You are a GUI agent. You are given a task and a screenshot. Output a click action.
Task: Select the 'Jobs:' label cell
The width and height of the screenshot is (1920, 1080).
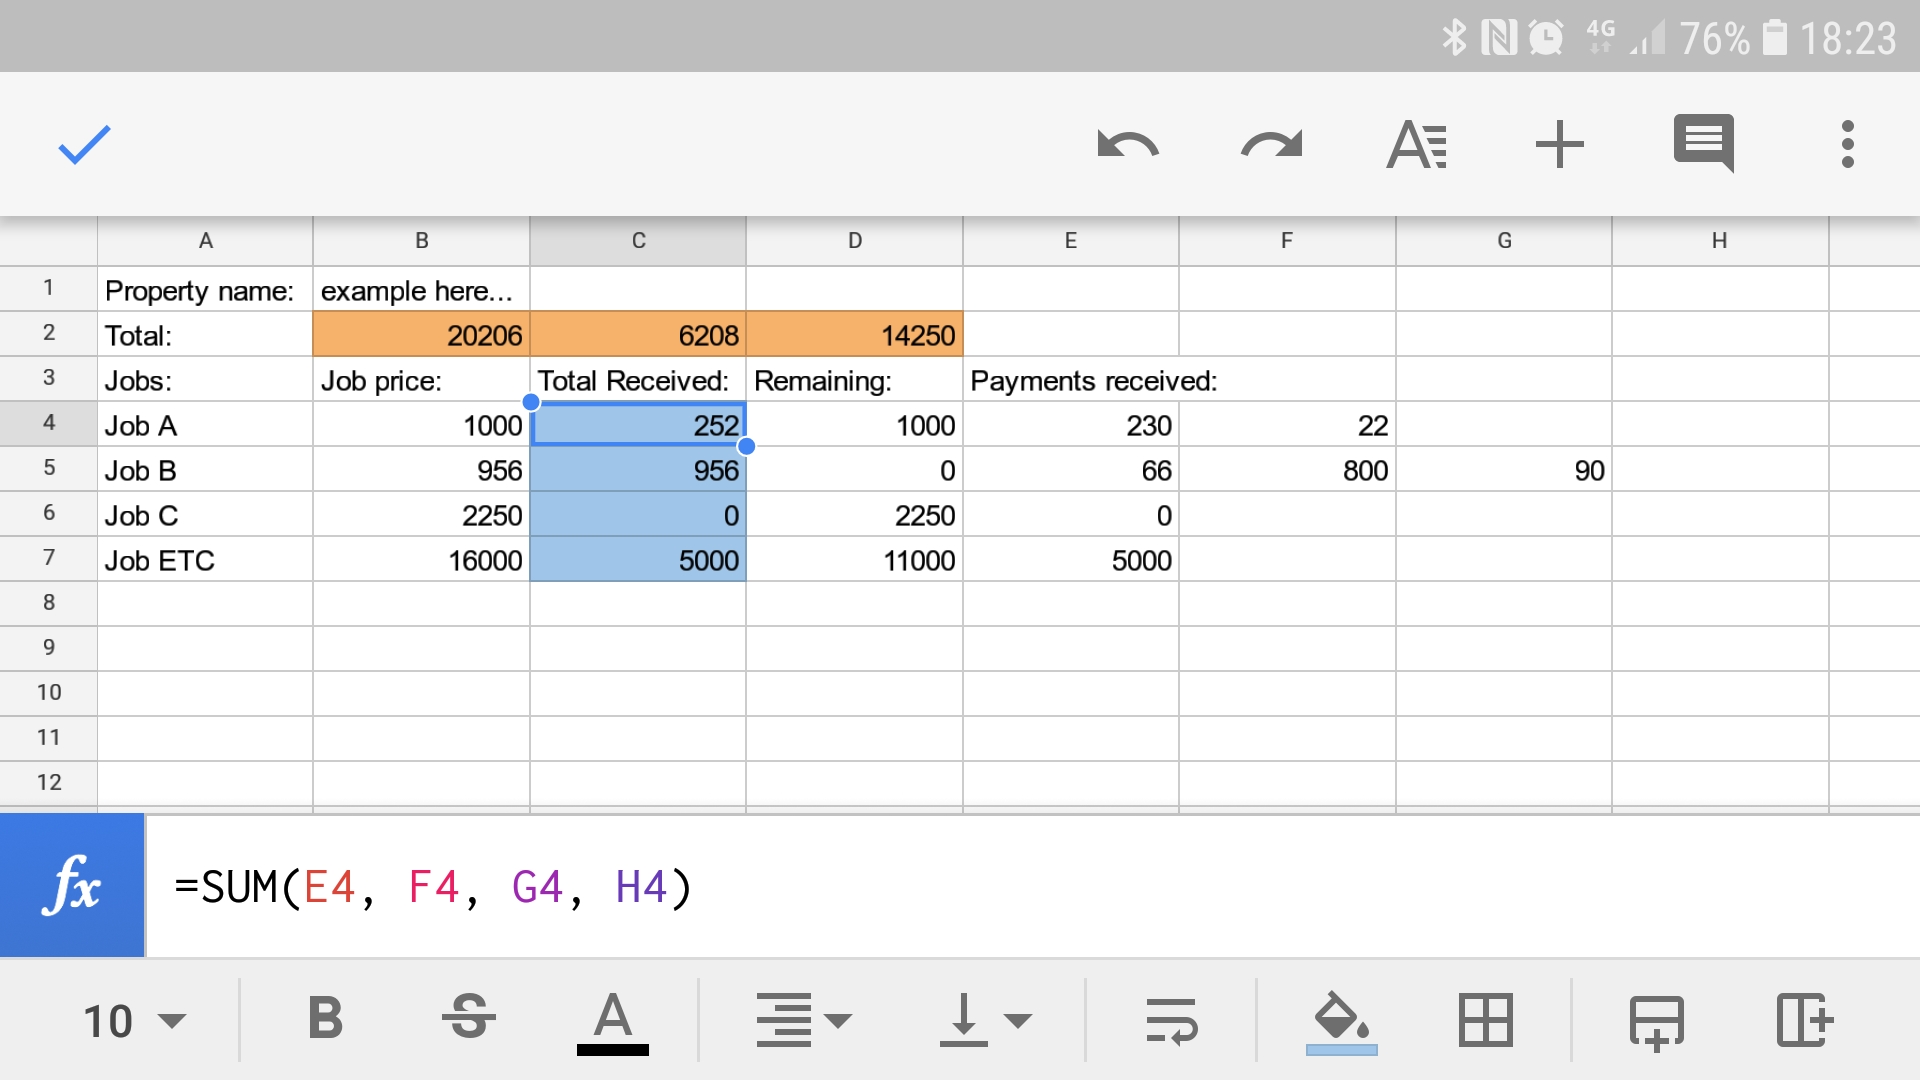[205, 379]
